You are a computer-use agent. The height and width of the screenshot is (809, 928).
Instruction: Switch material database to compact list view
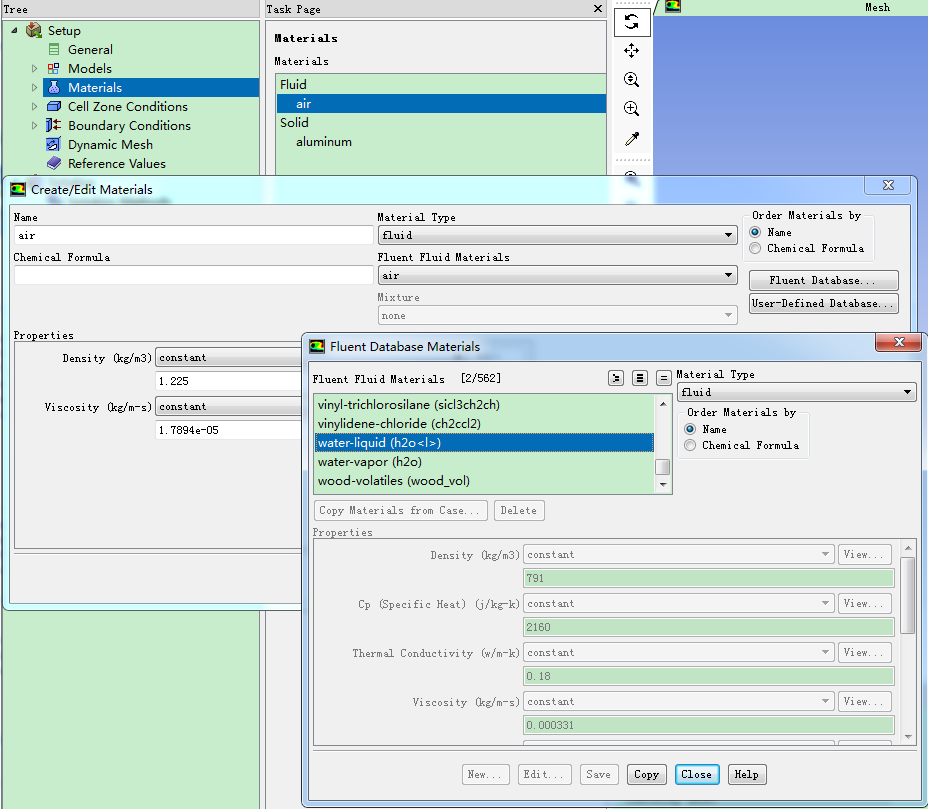[663, 377]
